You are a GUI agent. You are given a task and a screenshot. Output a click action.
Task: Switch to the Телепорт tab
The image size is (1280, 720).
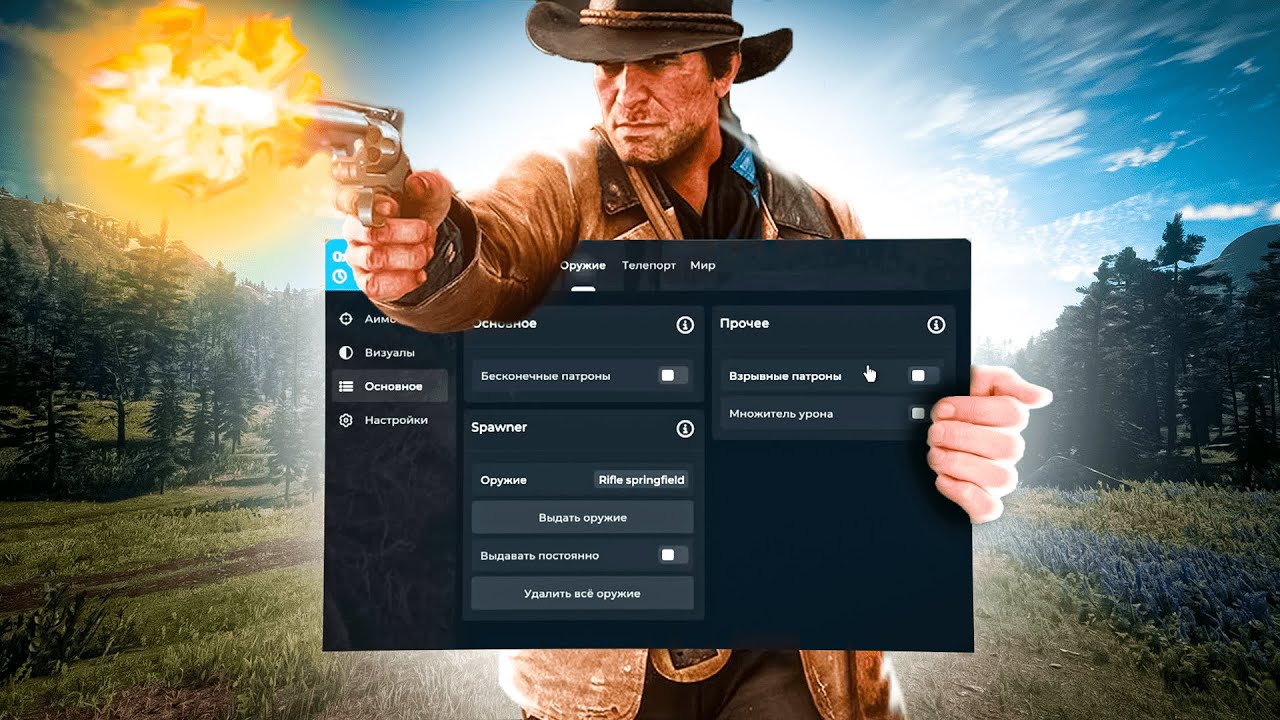[649, 266]
